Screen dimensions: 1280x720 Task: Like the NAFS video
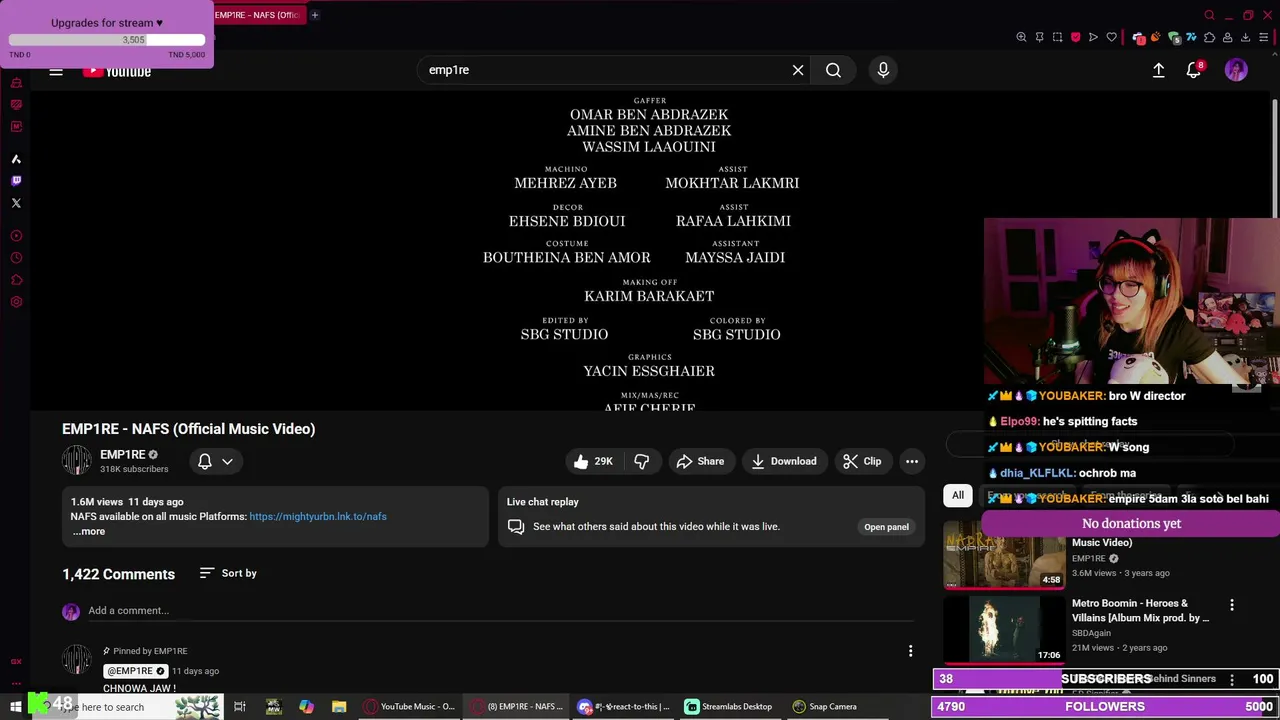pos(593,461)
